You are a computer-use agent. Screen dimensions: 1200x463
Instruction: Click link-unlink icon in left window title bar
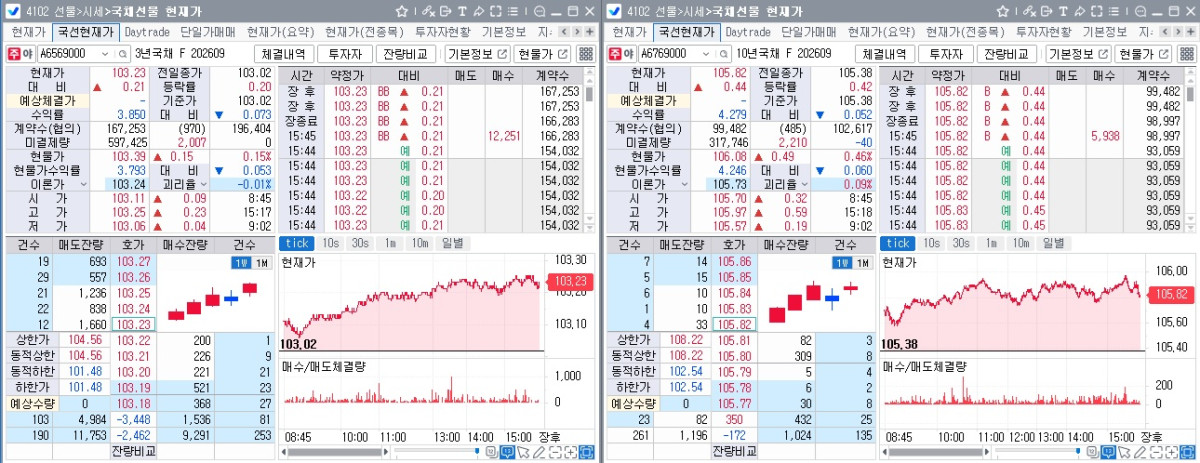coord(428,11)
